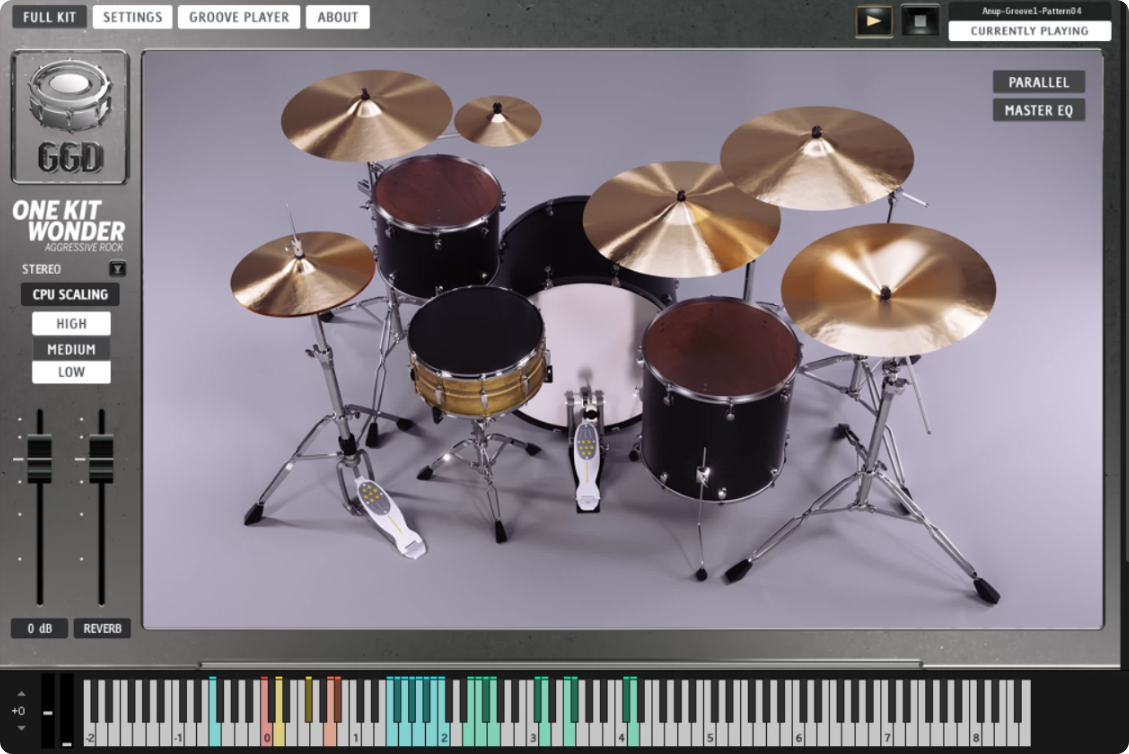Play the yellow white key next to key 0
The image size is (1129, 754).
[x=279, y=731]
